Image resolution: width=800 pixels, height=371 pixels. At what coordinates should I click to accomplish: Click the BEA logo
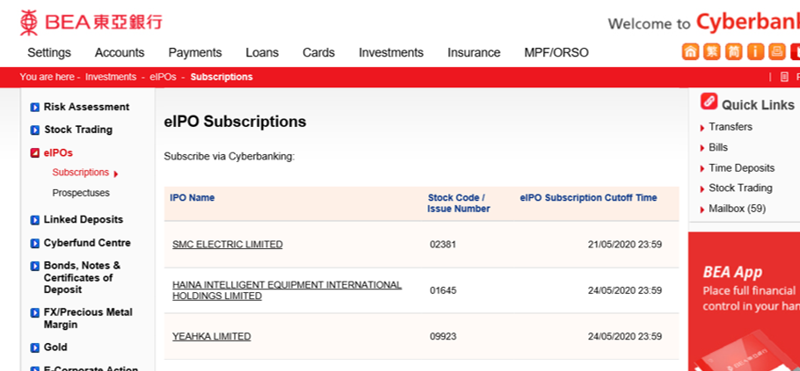pos(91,22)
